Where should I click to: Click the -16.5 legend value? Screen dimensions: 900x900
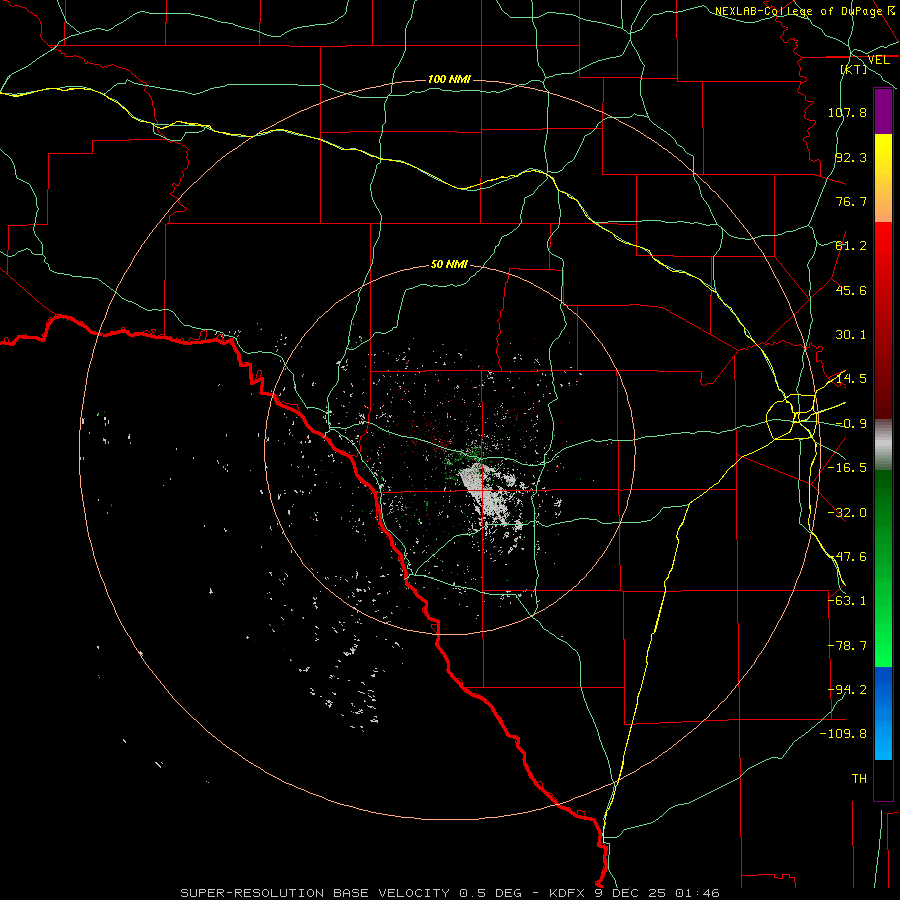click(847, 468)
